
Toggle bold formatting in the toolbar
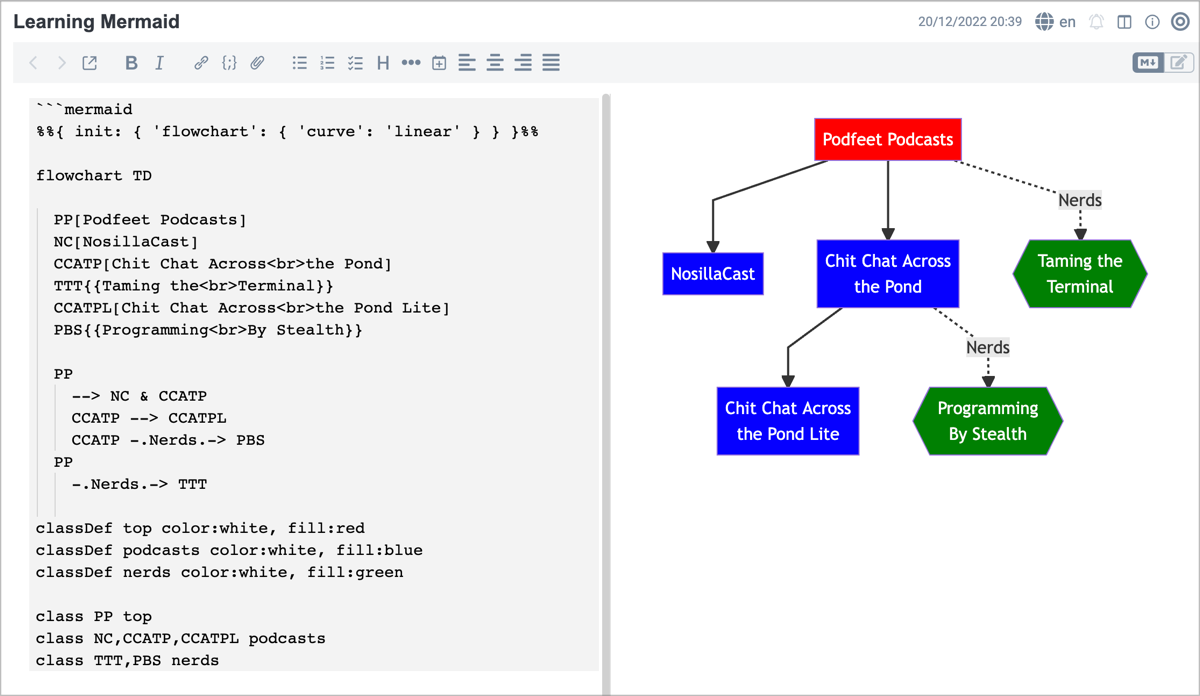click(x=131, y=63)
